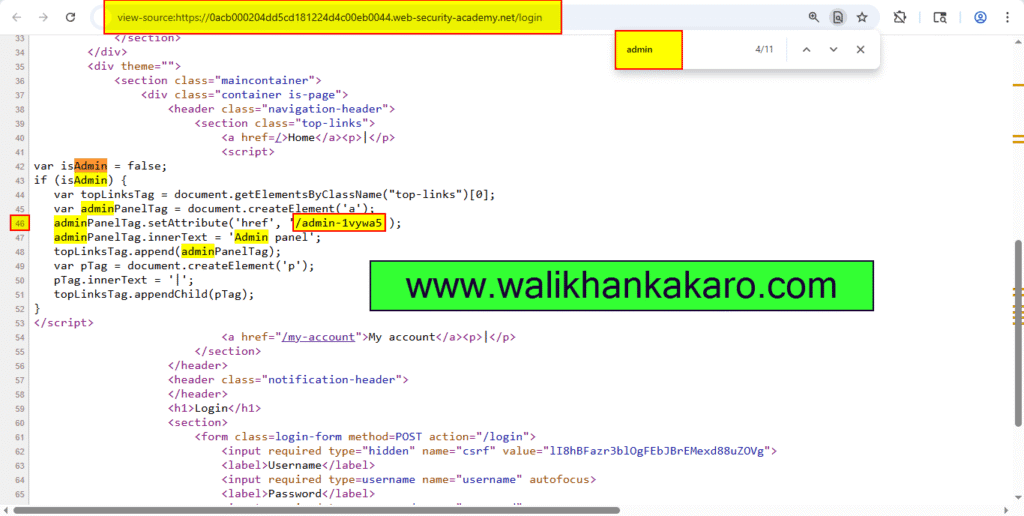
Task: Click line number 46 in the gutter
Action: (20, 223)
